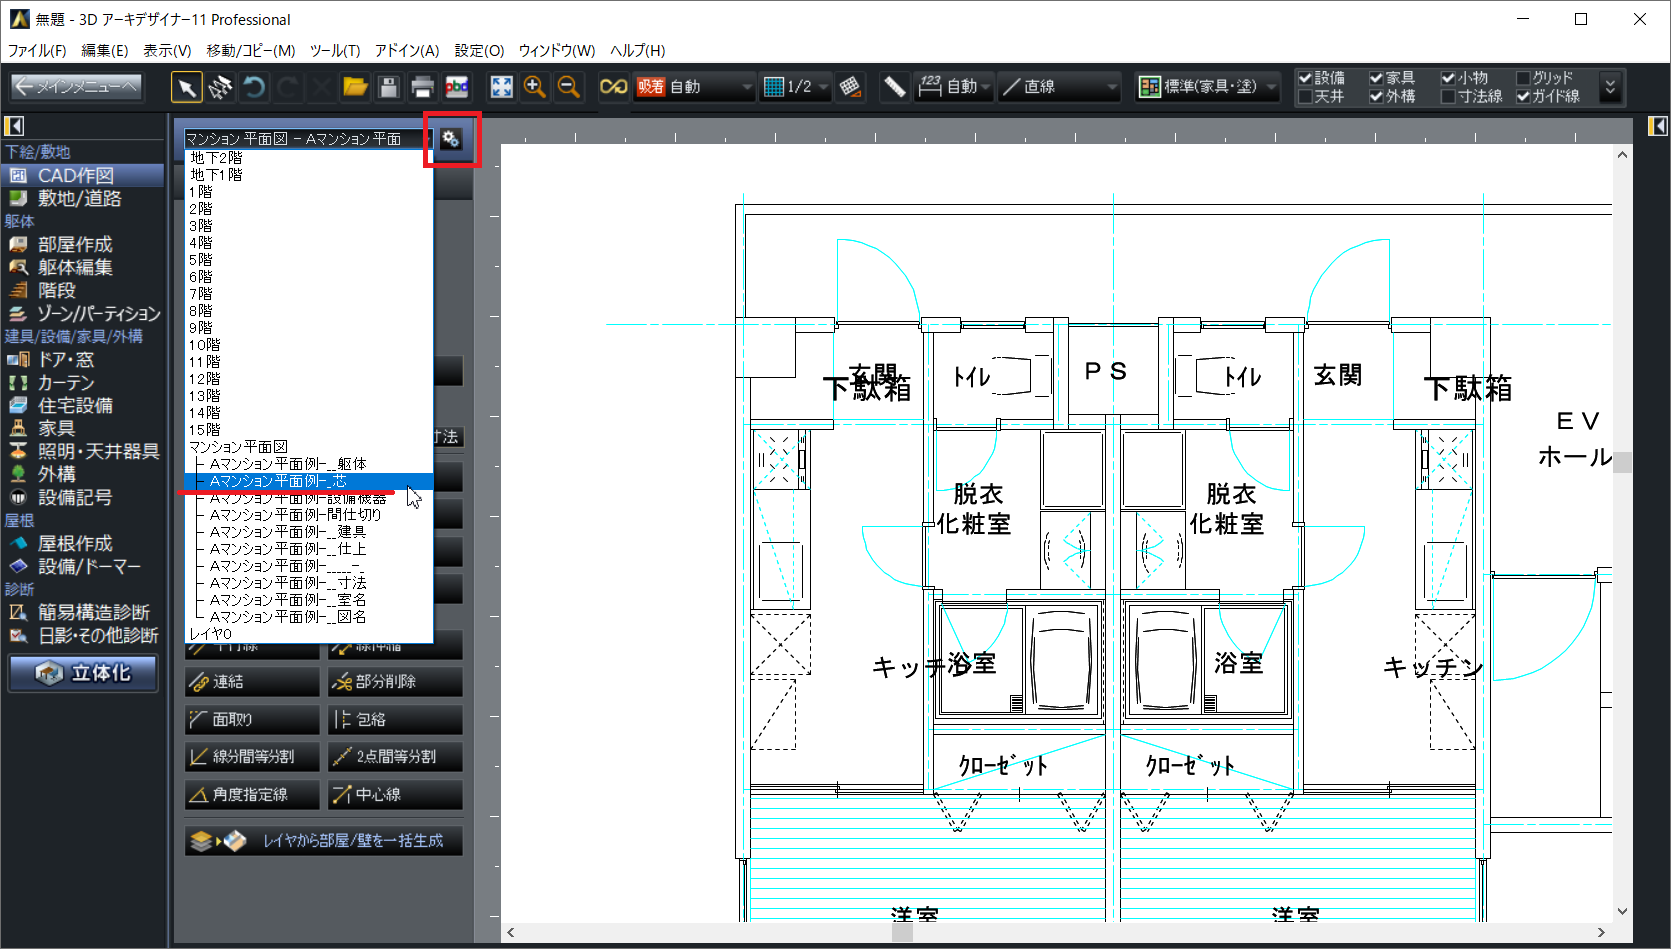Enable the グリッド checkbox

1523,78
